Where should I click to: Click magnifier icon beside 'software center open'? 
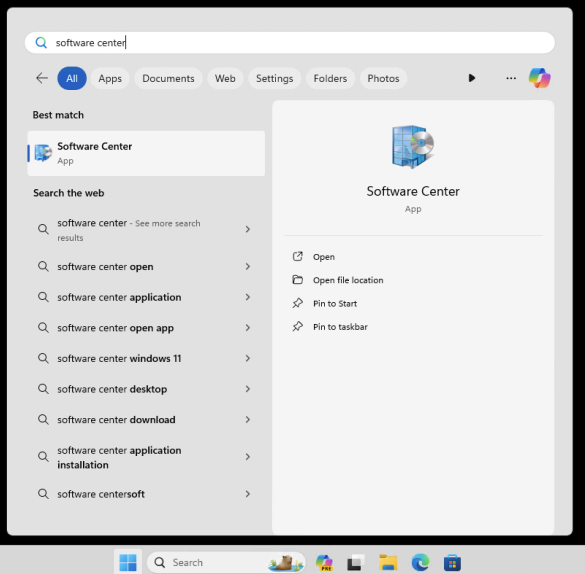tap(43, 266)
